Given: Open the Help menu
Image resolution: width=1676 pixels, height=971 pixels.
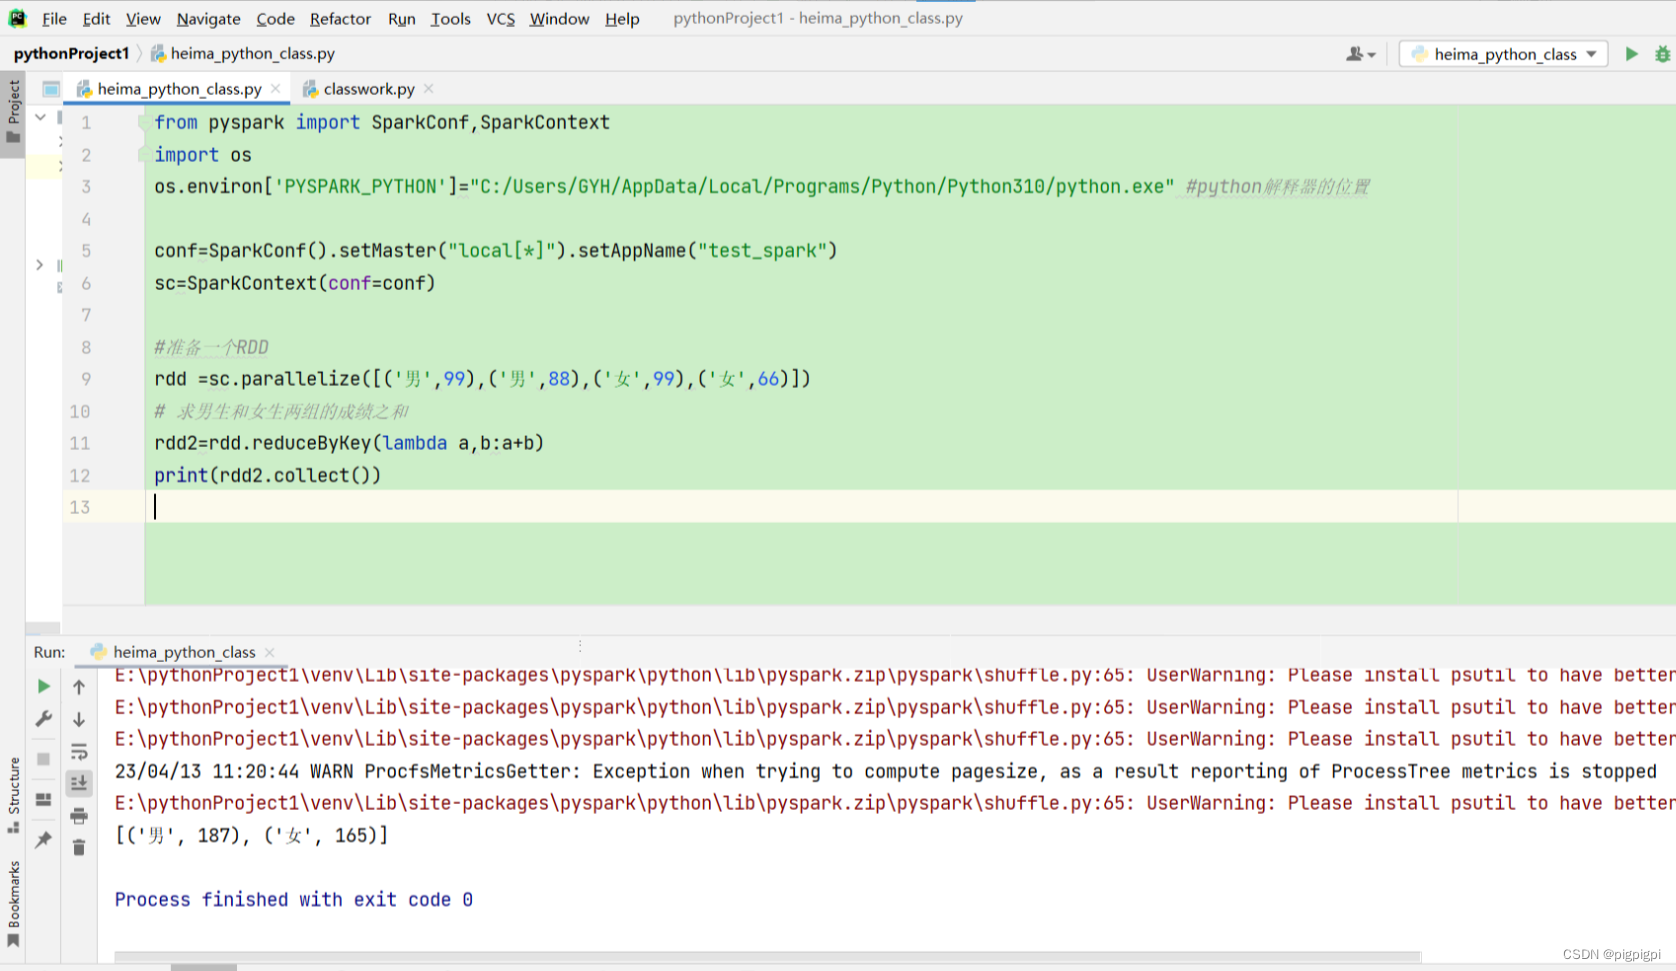Looking at the screenshot, I should 622,18.
